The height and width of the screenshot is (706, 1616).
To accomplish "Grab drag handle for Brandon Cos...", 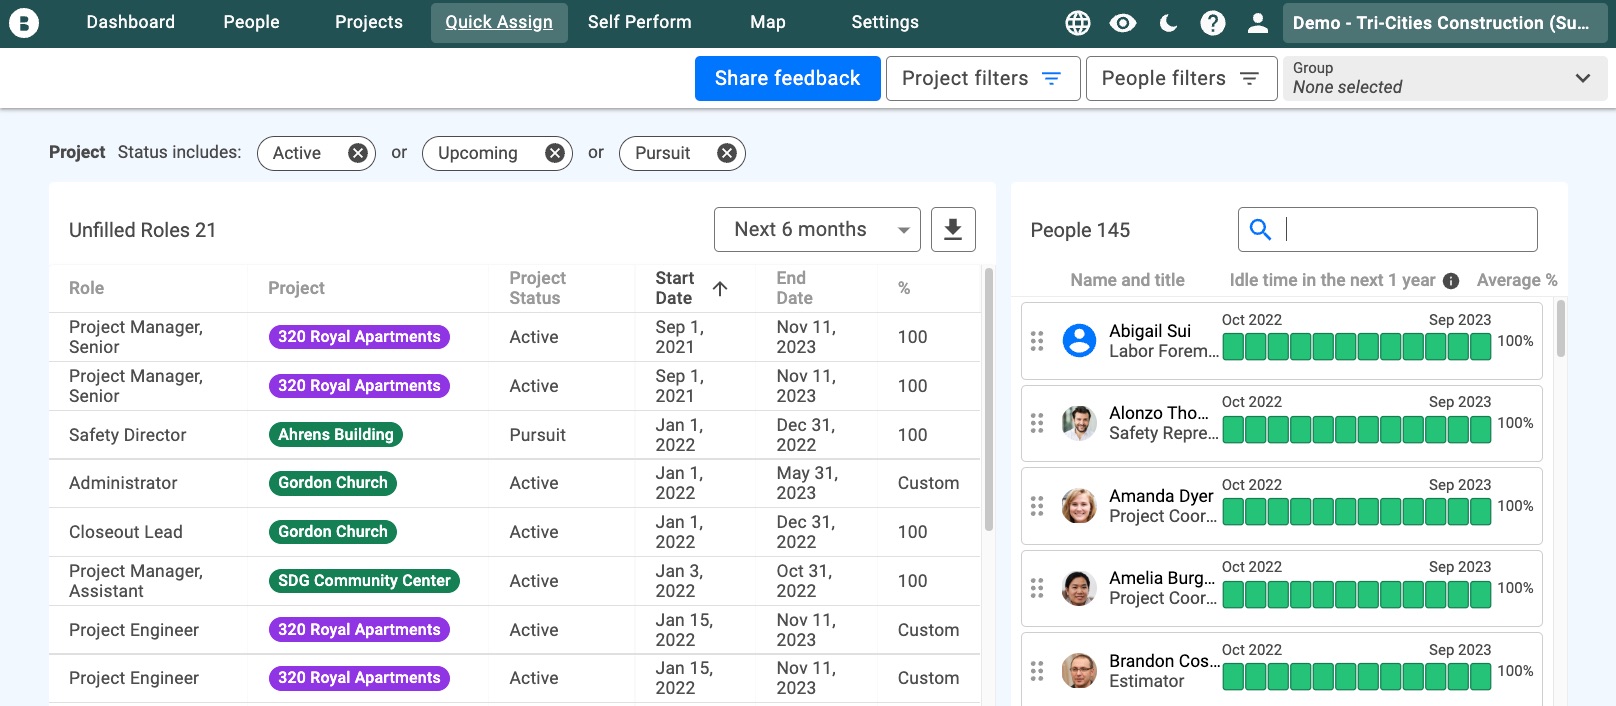I will [1037, 671].
